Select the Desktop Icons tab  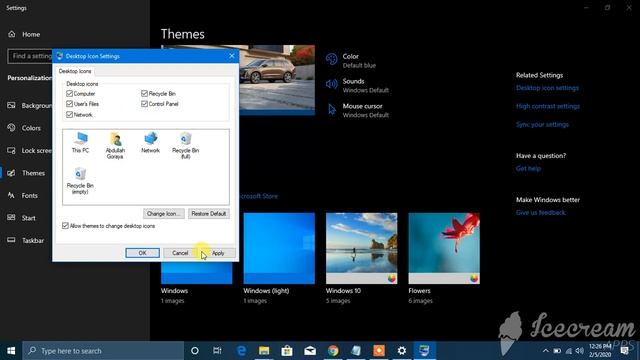(x=75, y=71)
